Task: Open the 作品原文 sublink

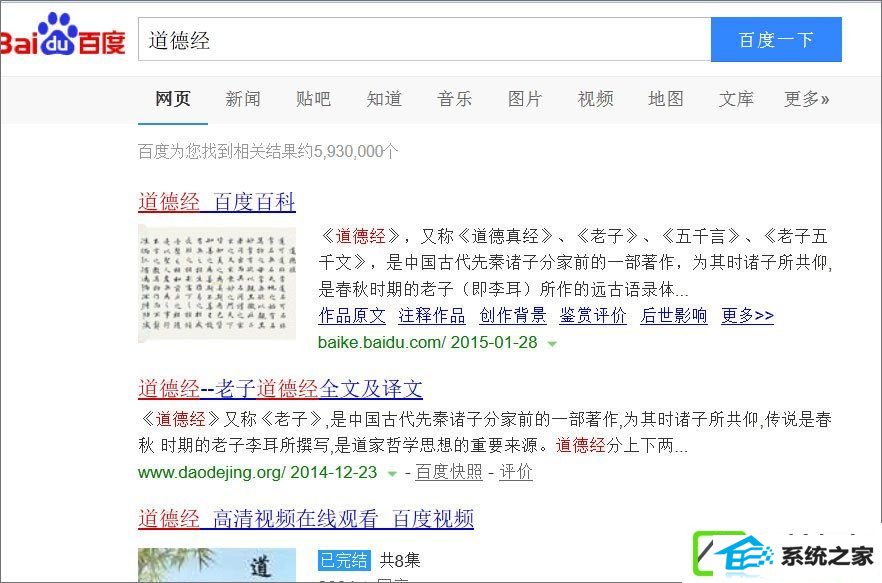Action: click(352, 315)
